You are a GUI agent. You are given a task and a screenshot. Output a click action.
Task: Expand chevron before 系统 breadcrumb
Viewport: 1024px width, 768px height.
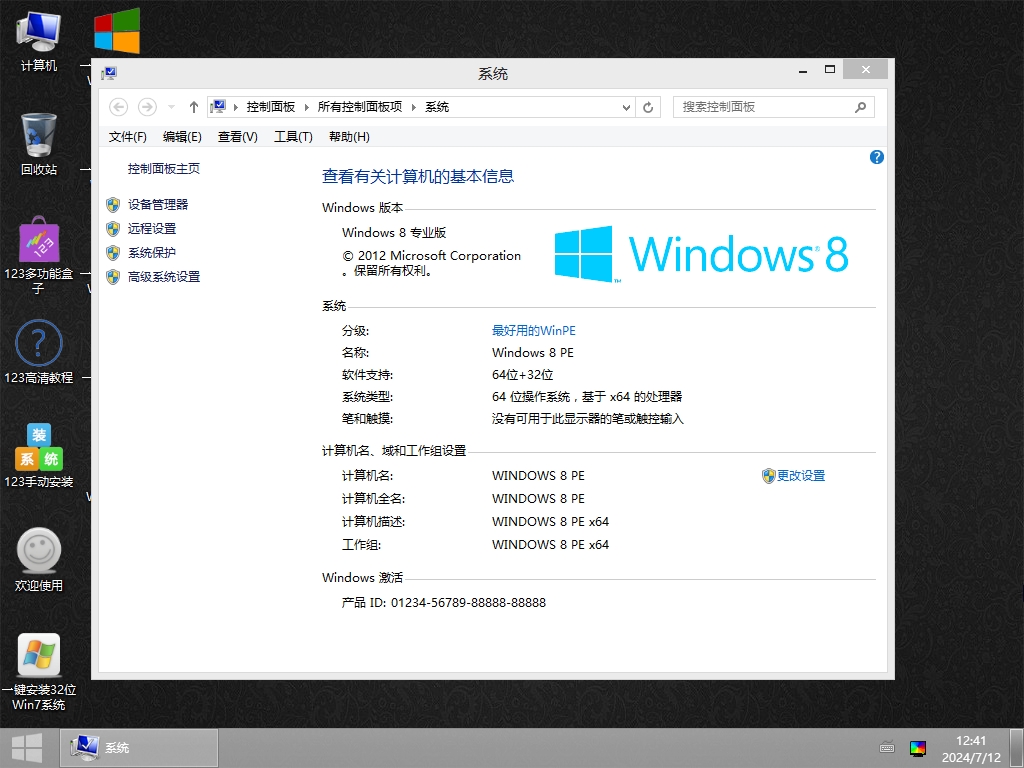click(x=414, y=107)
